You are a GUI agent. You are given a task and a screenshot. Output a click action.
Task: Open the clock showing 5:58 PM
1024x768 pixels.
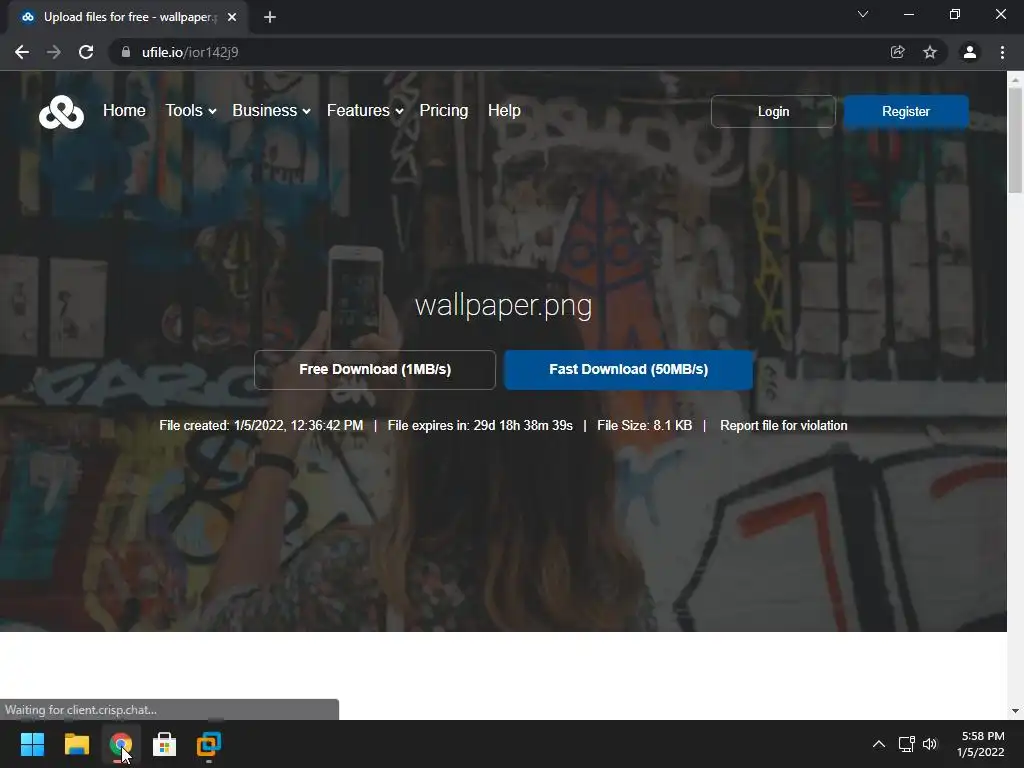[981, 744]
